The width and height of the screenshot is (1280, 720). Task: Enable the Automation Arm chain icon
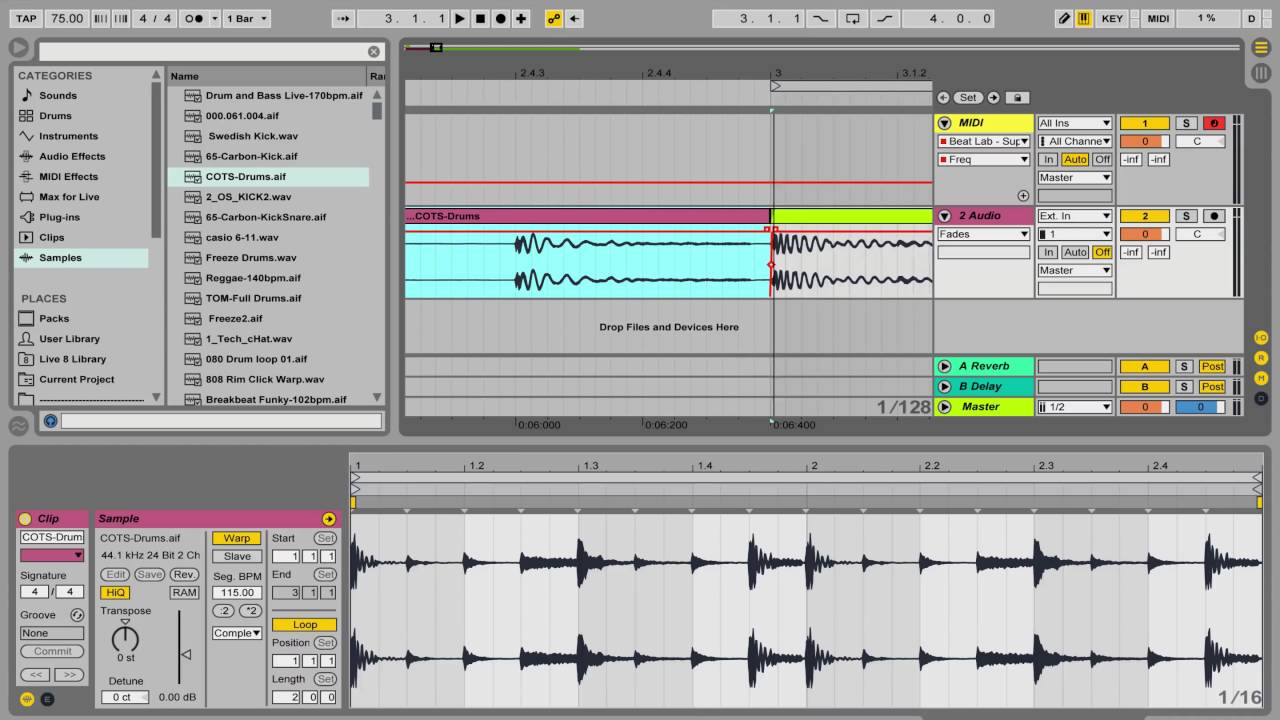553,18
